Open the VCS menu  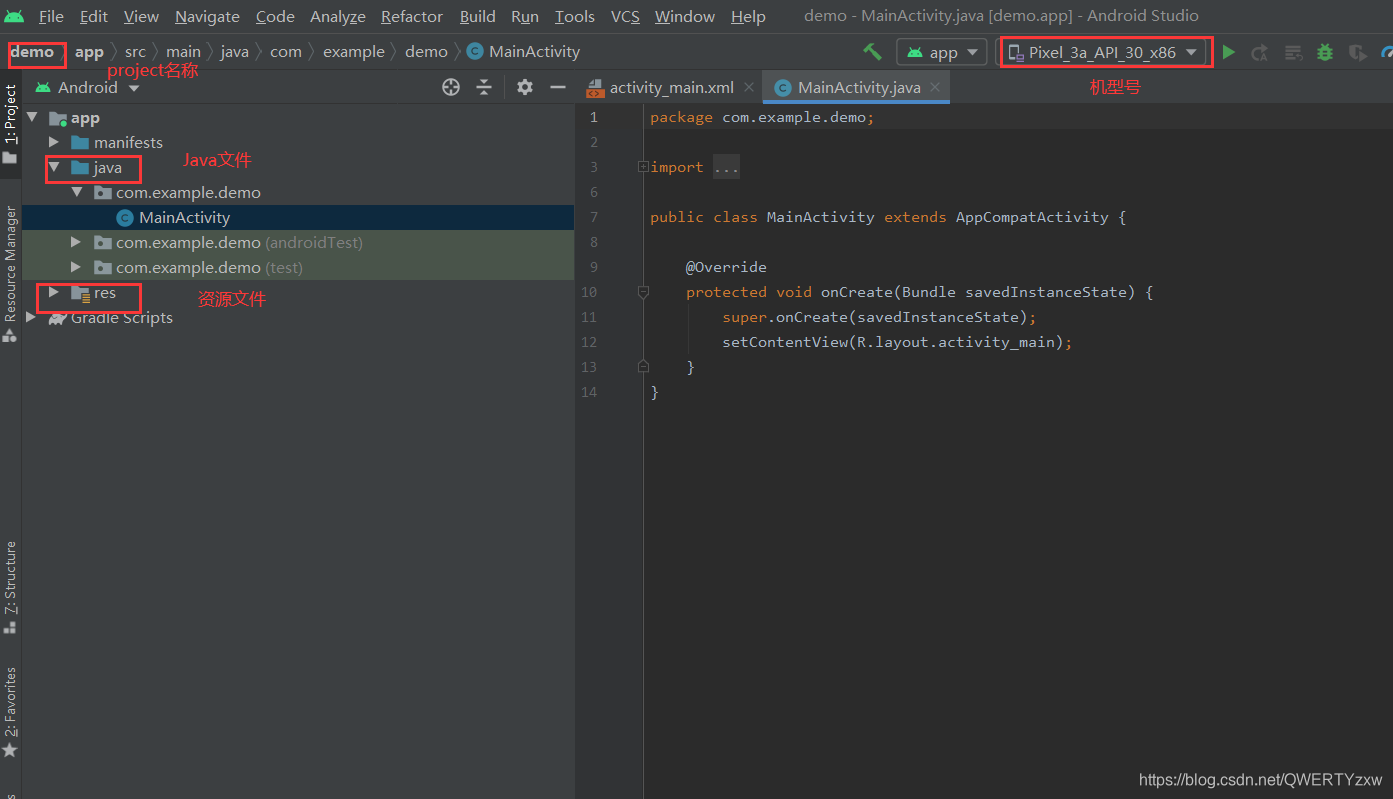pyautogui.click(x=626, y=16)
